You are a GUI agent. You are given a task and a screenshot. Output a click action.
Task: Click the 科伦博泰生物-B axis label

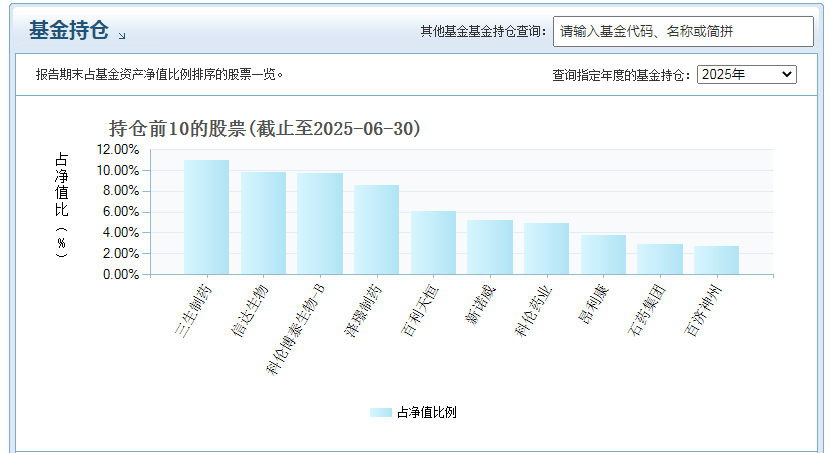295,330
